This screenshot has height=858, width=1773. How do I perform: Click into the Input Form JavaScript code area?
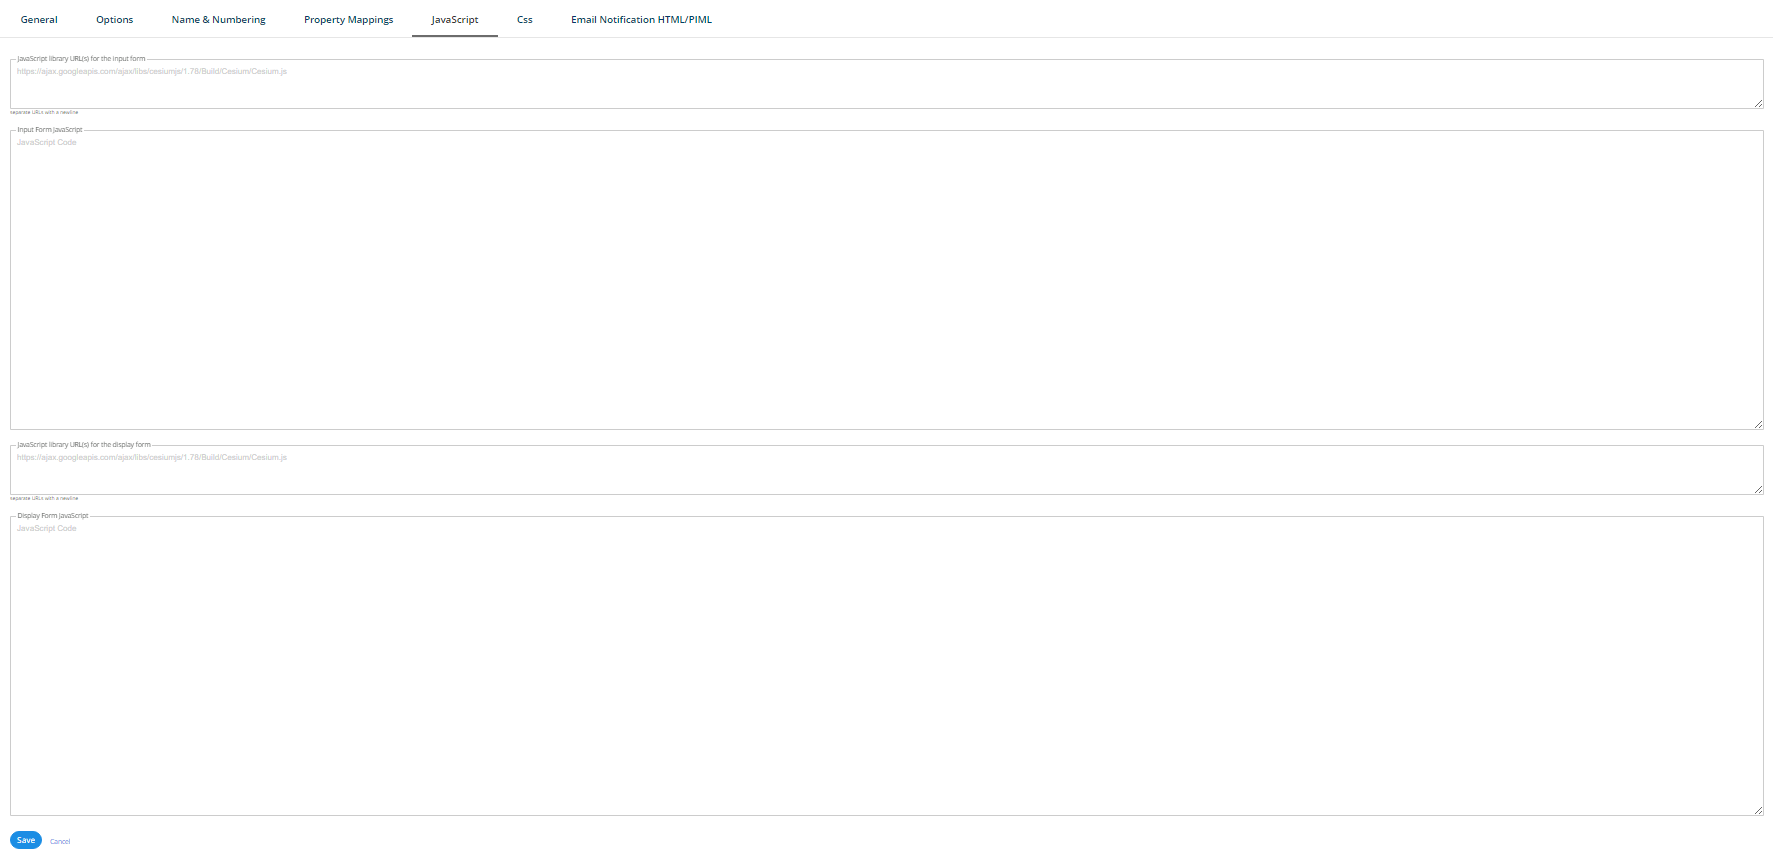click(x=886, y=281)
